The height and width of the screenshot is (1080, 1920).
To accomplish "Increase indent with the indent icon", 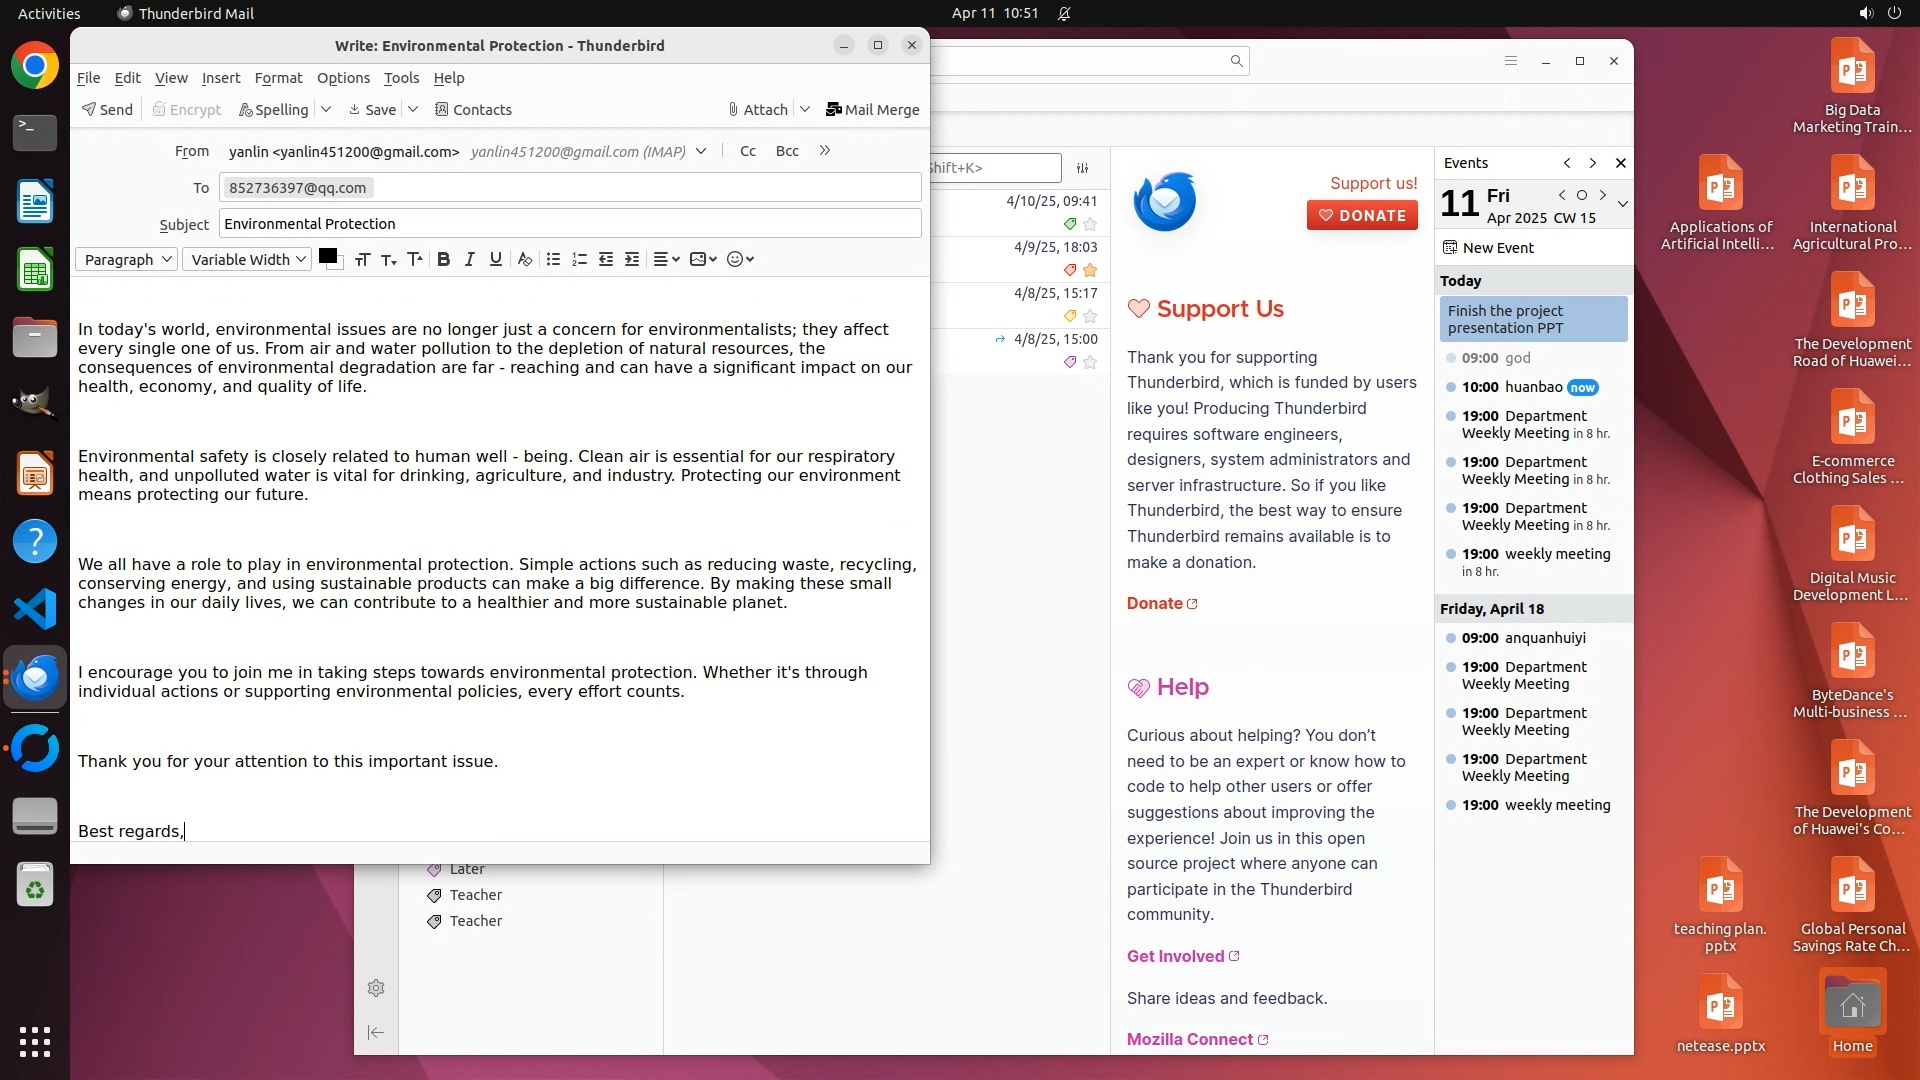I will 632,259.
